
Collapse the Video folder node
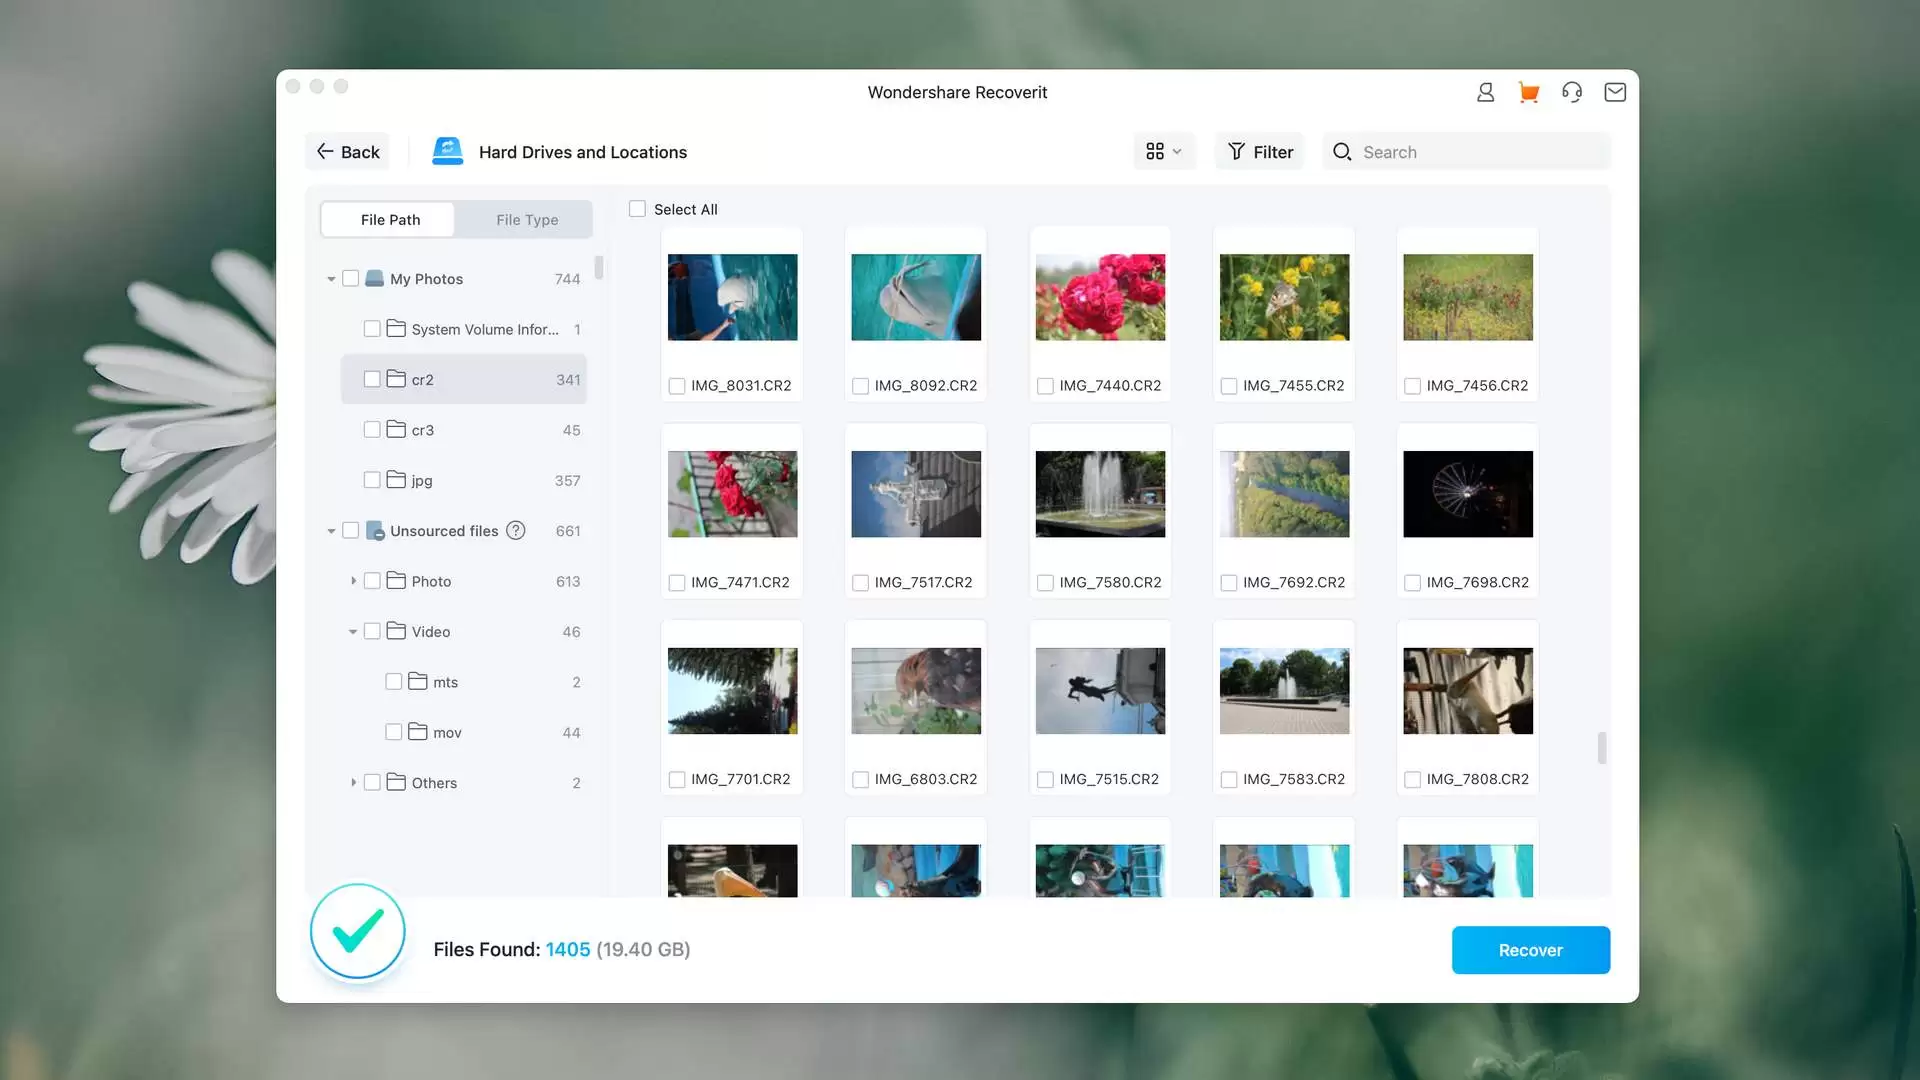[x=353, y=632]
